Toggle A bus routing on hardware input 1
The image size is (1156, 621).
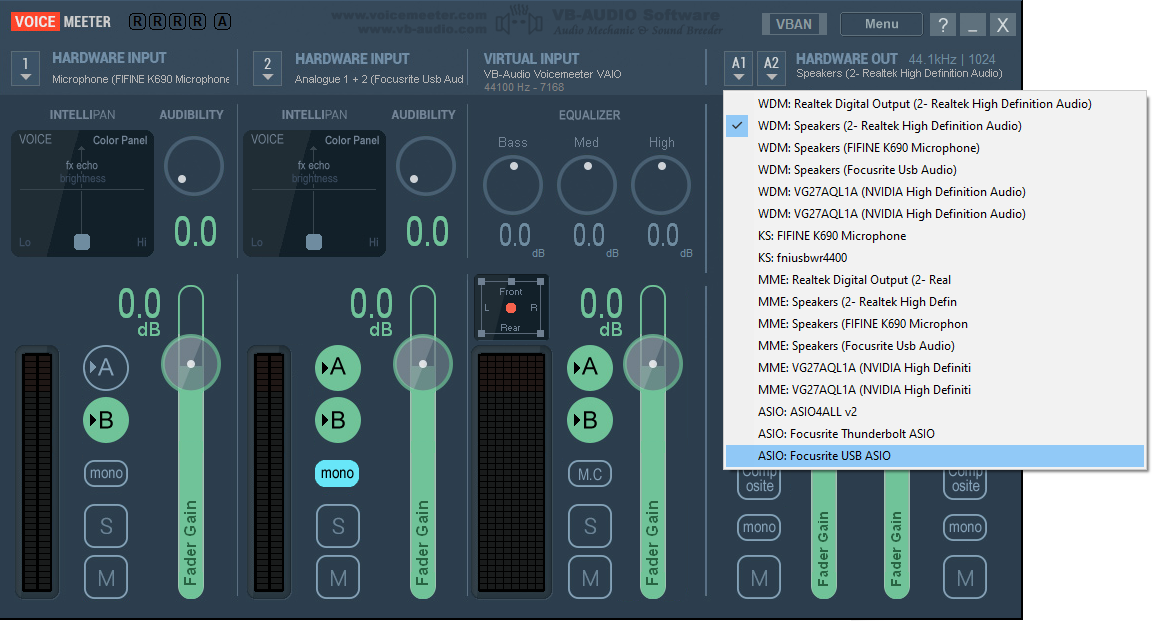[x=105, y=367]
